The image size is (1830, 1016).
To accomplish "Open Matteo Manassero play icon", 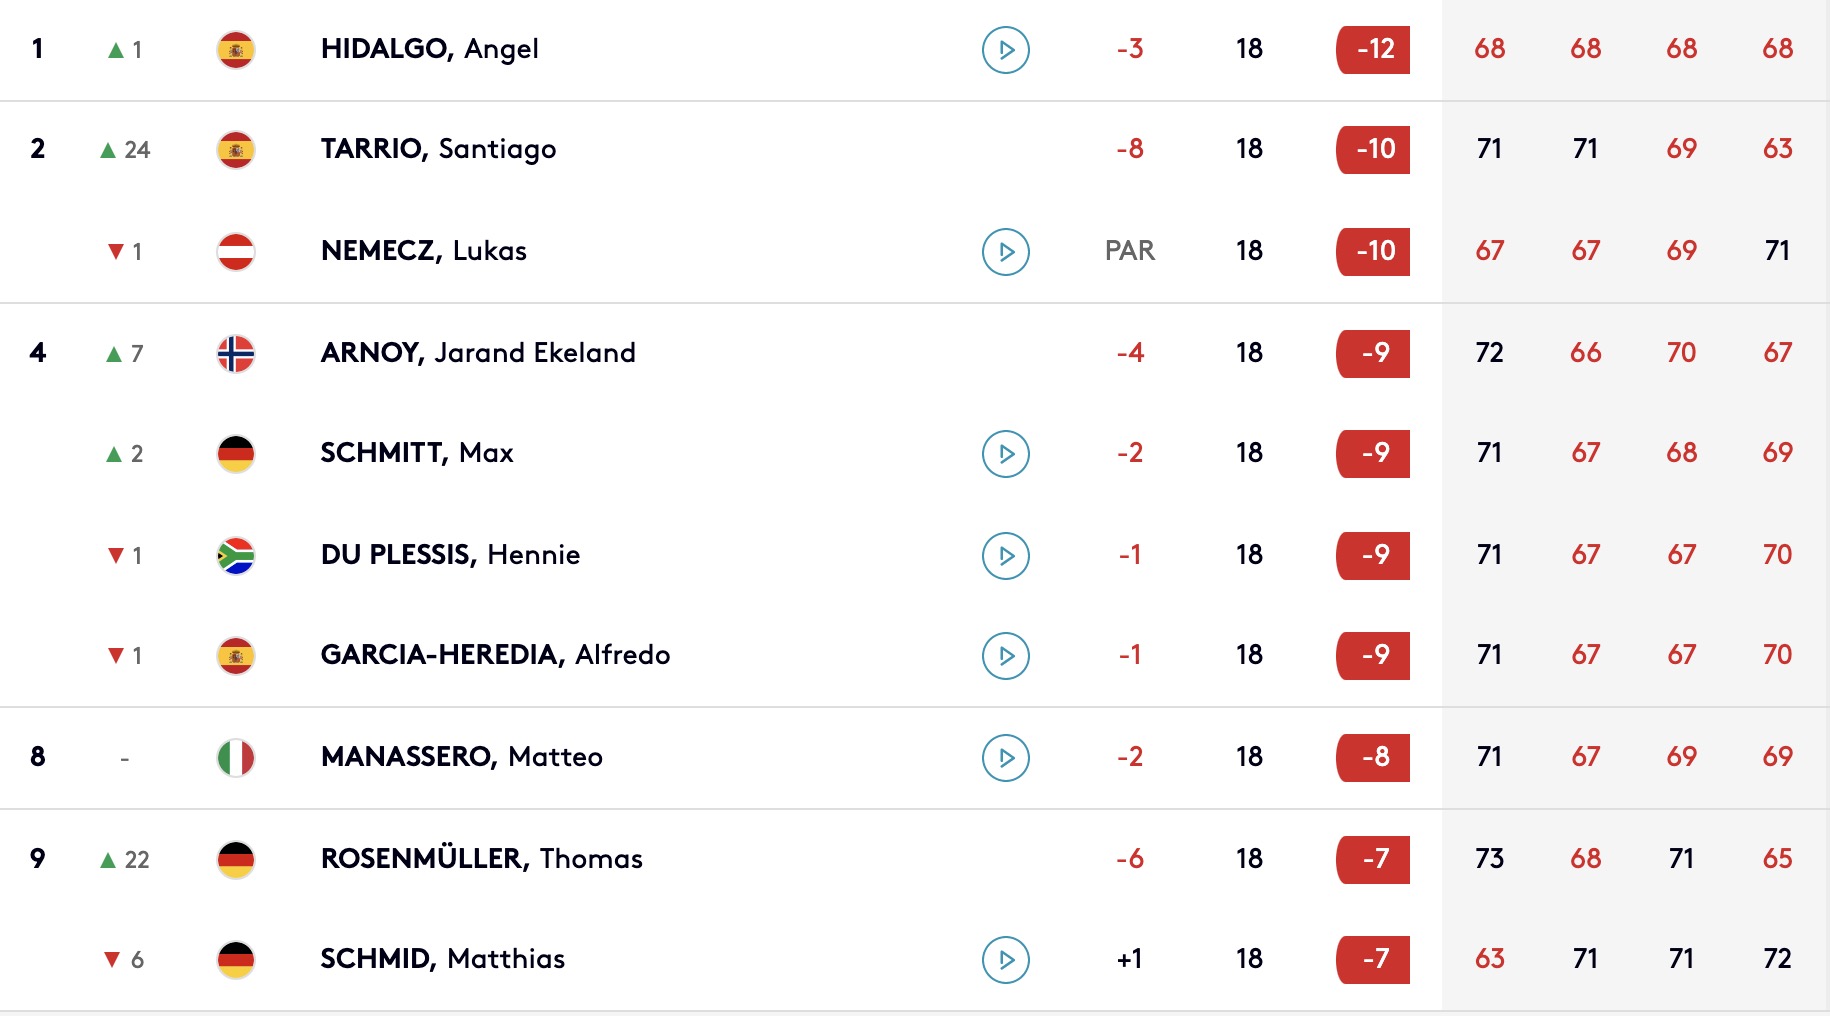I will coord(1006,757).
